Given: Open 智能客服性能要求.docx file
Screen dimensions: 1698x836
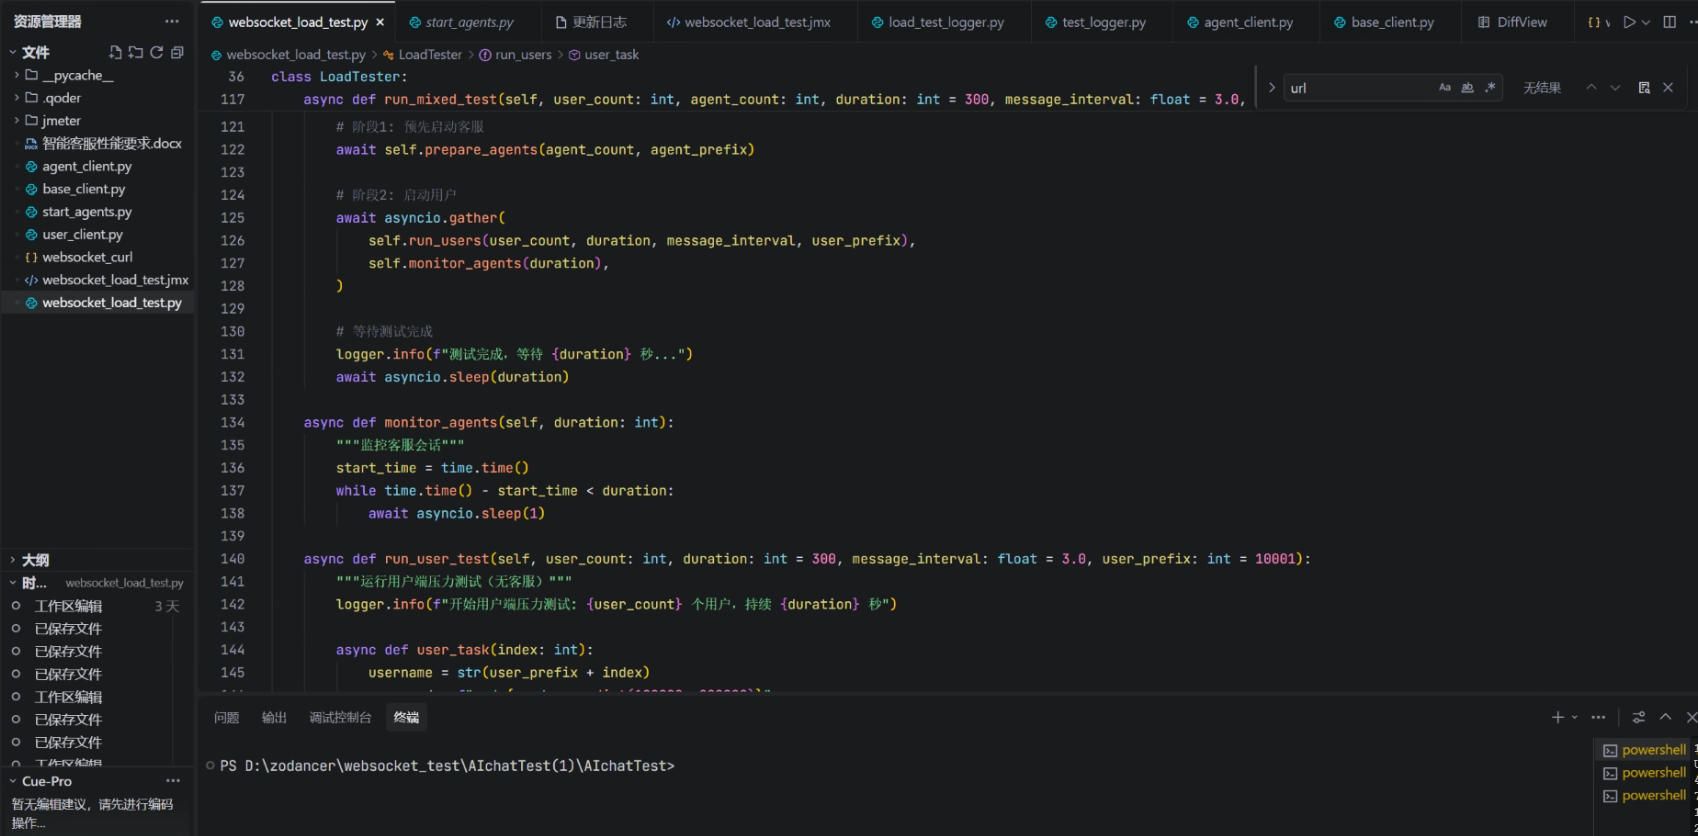Looking at the screenshot, I should [x=97, y=143].
